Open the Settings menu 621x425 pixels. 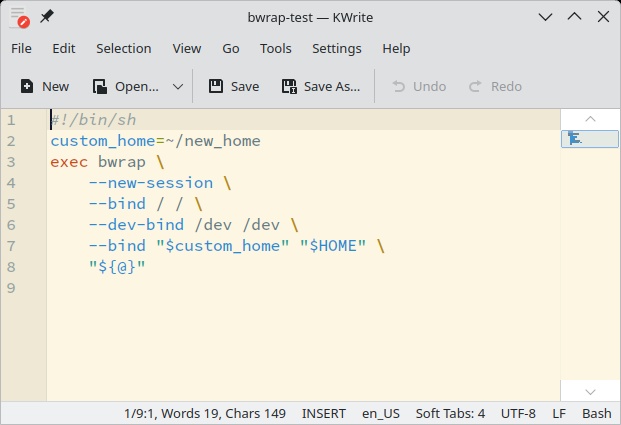[337, 49]
